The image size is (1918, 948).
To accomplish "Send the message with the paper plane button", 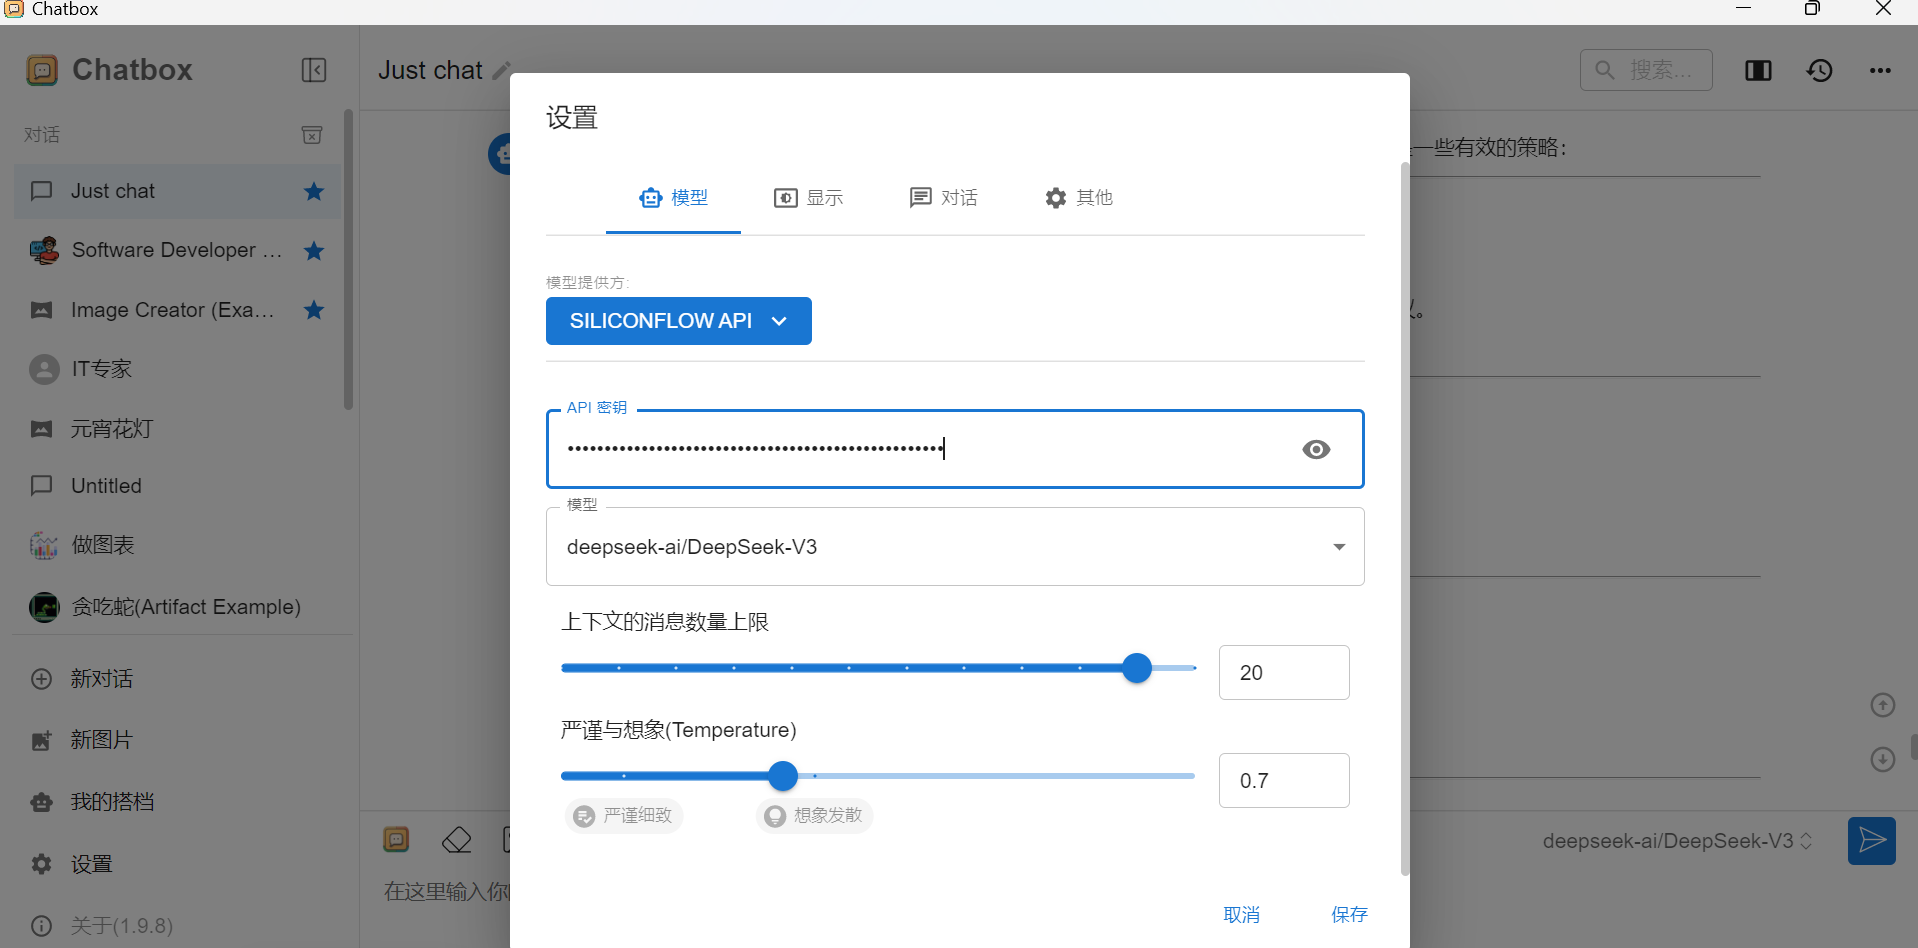I will click(x=1872, y=841).
